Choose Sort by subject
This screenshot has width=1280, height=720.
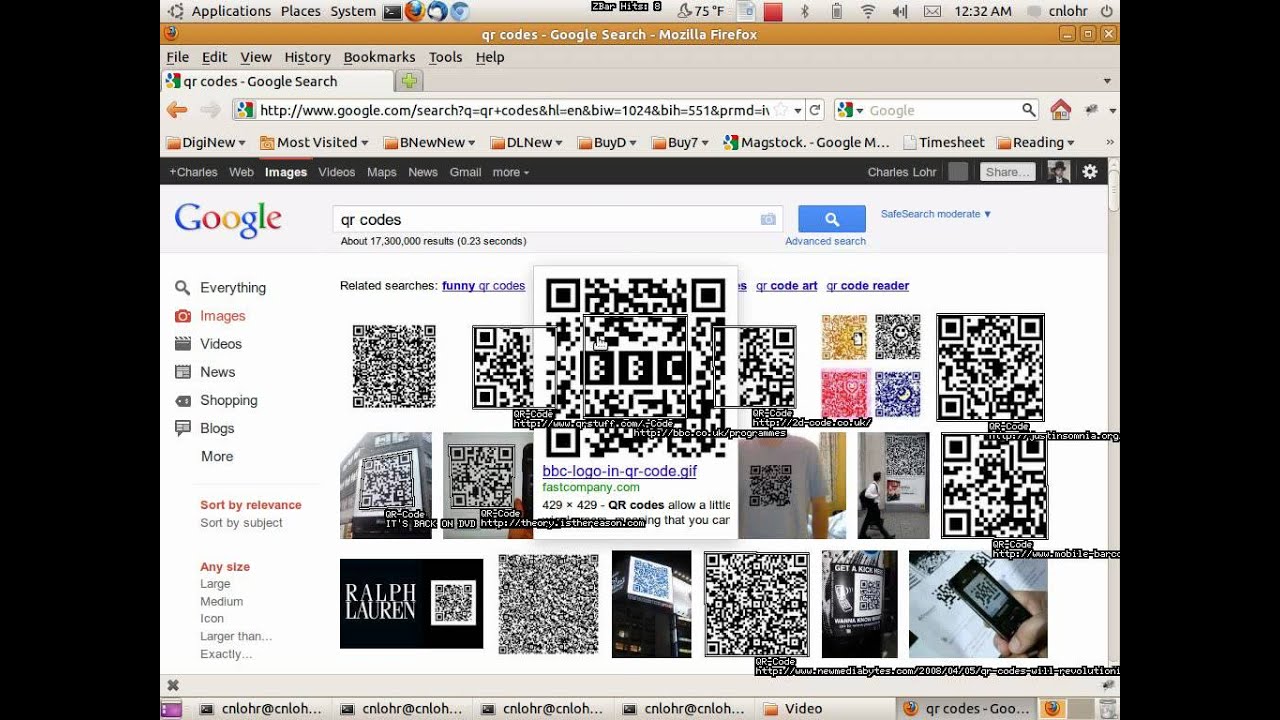point(241,523)
